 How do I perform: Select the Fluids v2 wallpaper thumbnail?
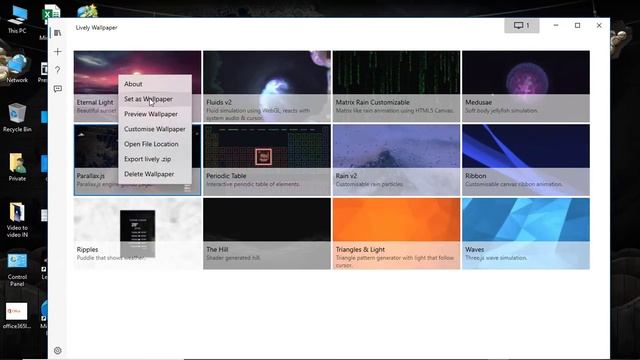[267, 86]
